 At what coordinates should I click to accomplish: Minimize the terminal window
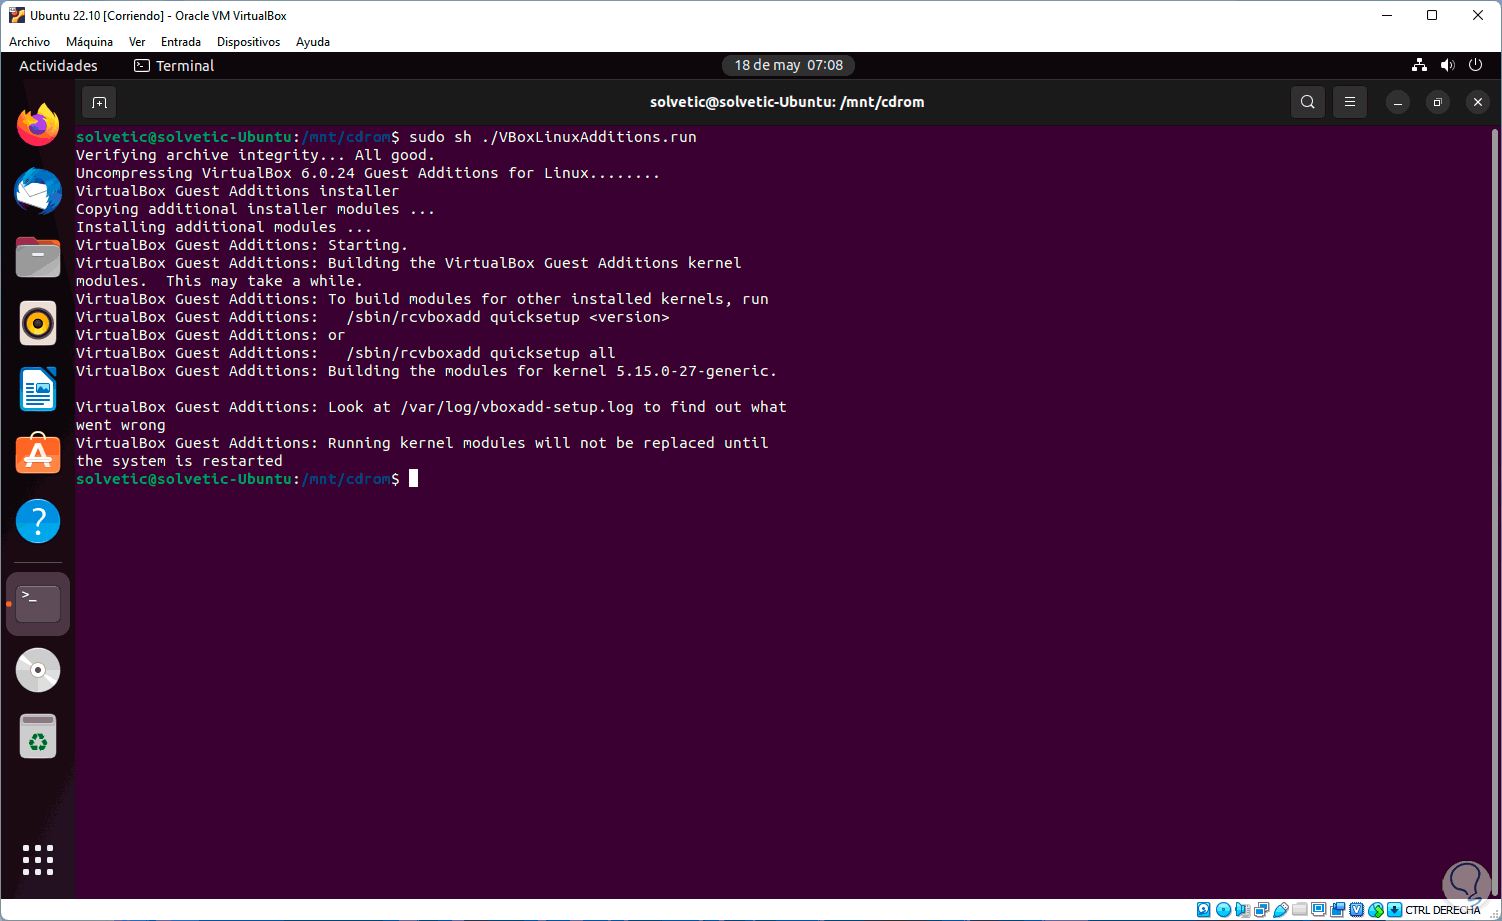[x=1398, y=102]
